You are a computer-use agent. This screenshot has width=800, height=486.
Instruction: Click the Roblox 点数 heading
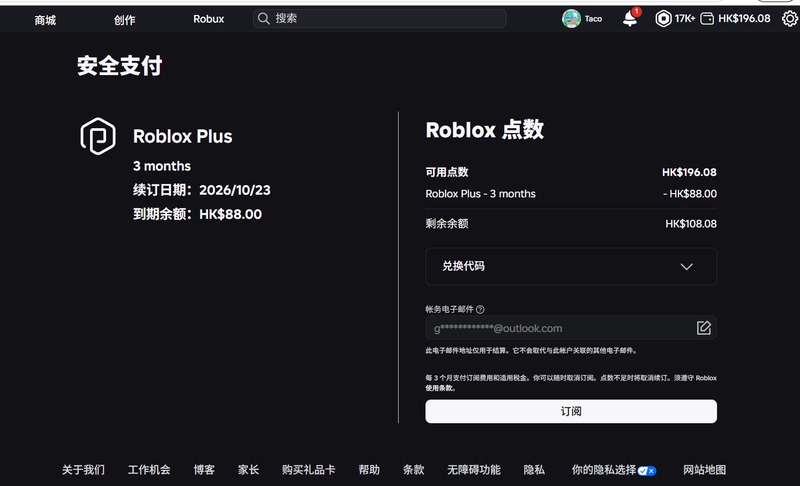point(485,130)
